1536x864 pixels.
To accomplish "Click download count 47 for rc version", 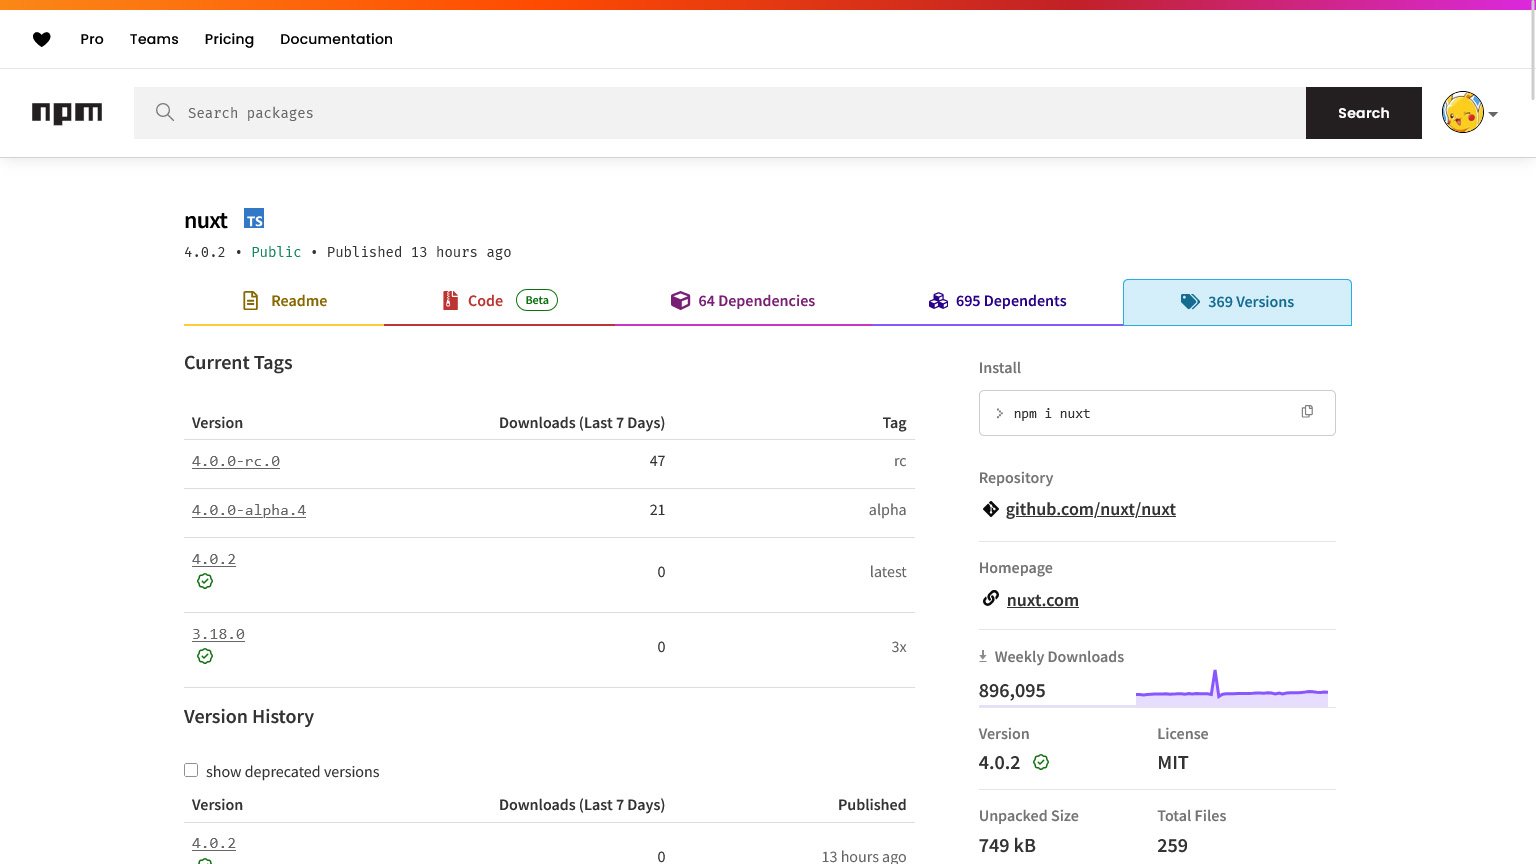I will [x=657, y=461].
